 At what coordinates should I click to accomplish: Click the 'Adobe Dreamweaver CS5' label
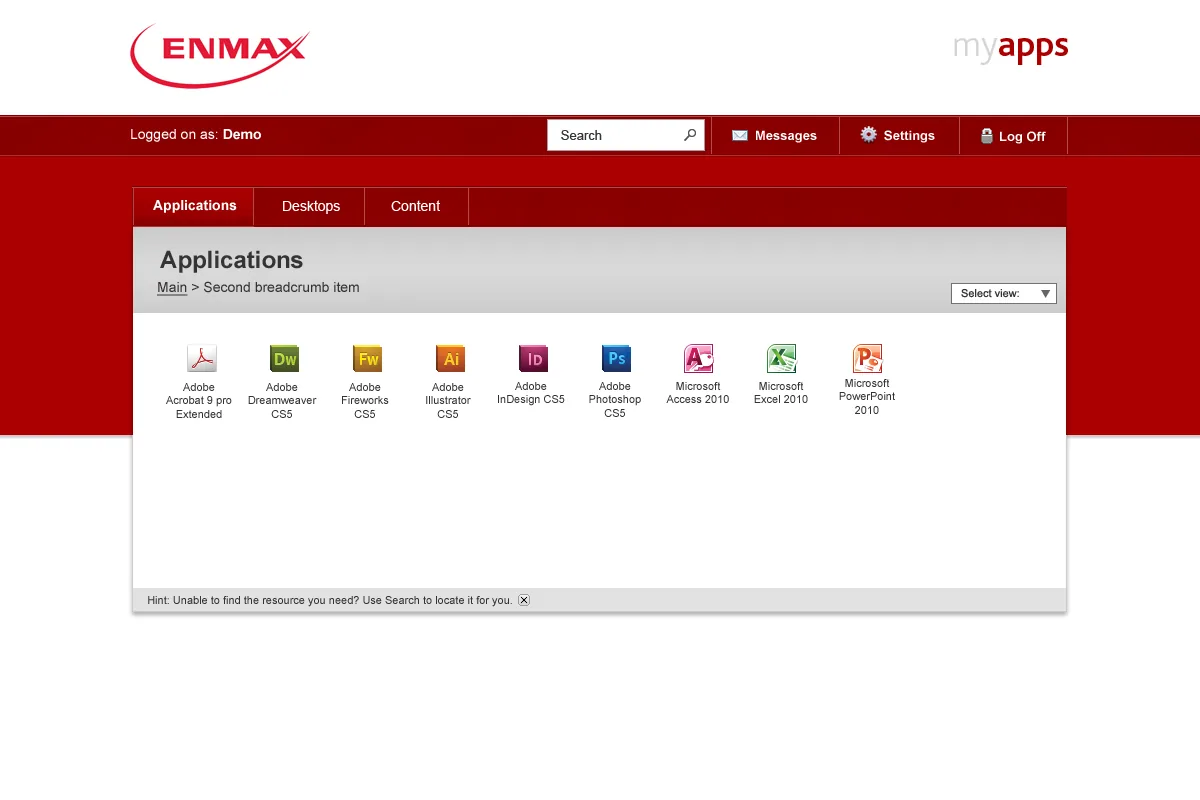click(x=282, y=401)
